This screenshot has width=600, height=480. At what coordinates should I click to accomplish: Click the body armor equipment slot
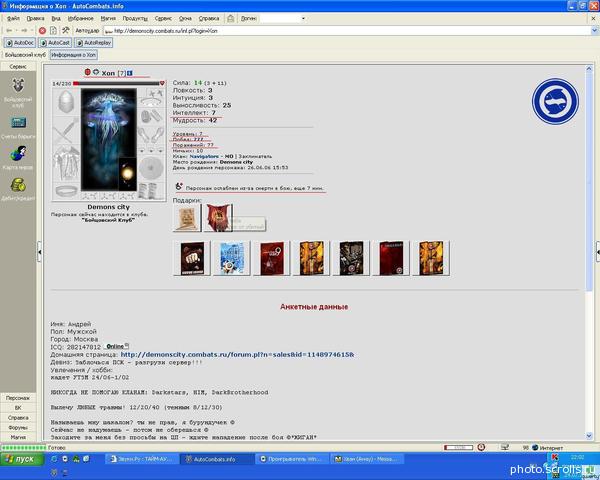pyautogui.click(x=66, y=163)
